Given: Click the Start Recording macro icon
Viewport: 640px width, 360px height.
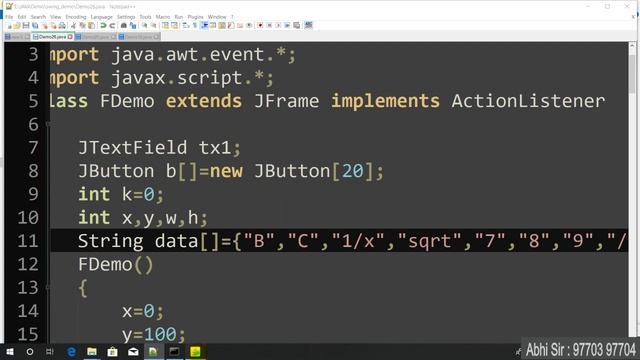Looking at the screenshot, I should pyautogui.click(x=260, y=26).
